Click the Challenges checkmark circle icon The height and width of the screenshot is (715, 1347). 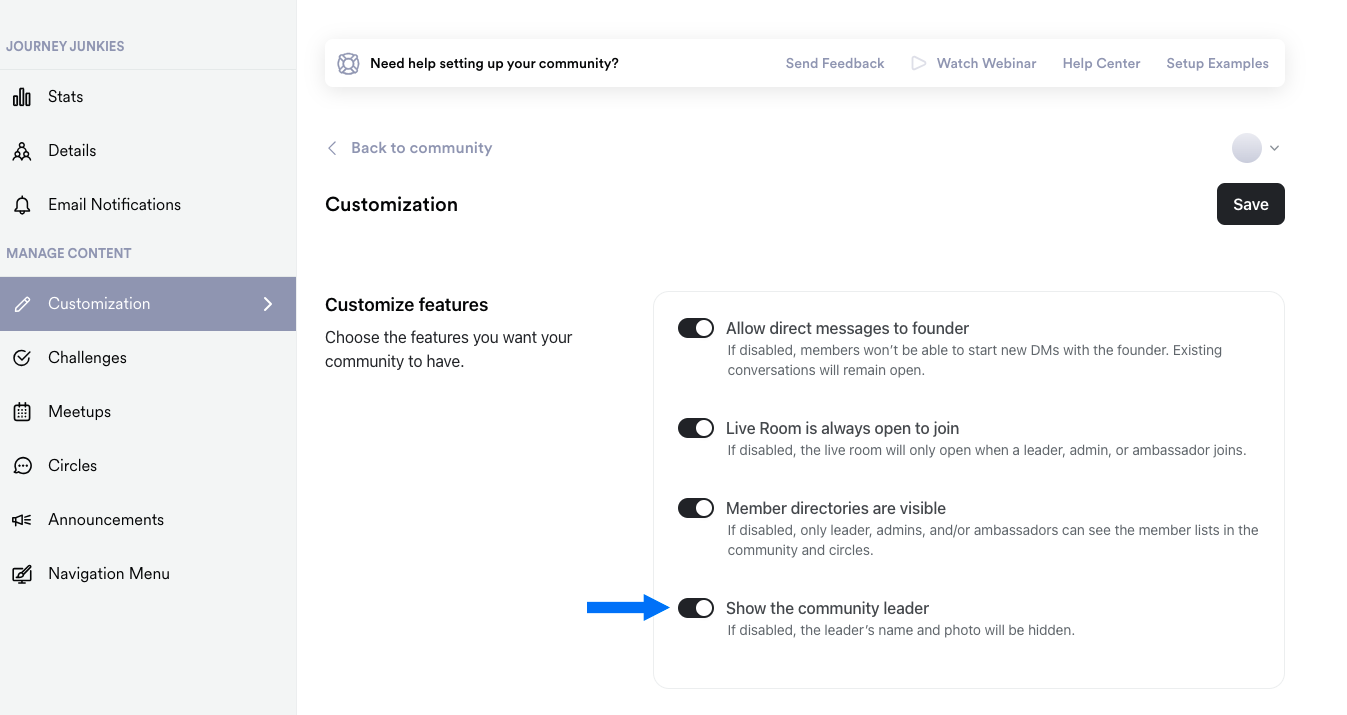21,358
